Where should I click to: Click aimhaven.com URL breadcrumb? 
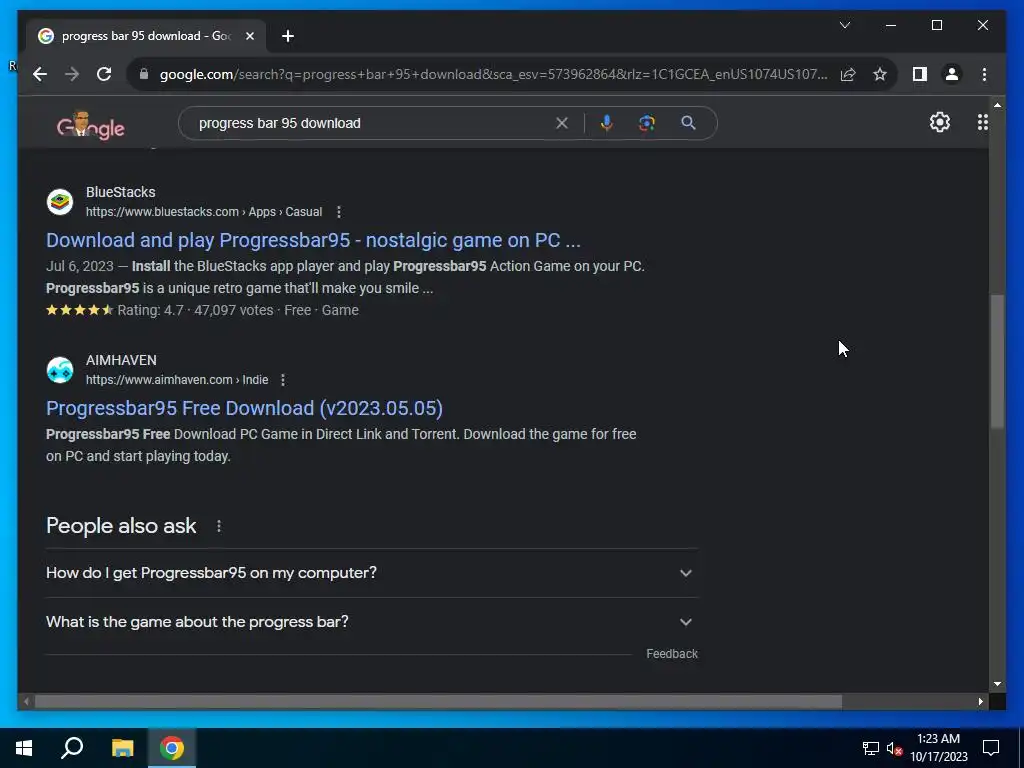177,380
